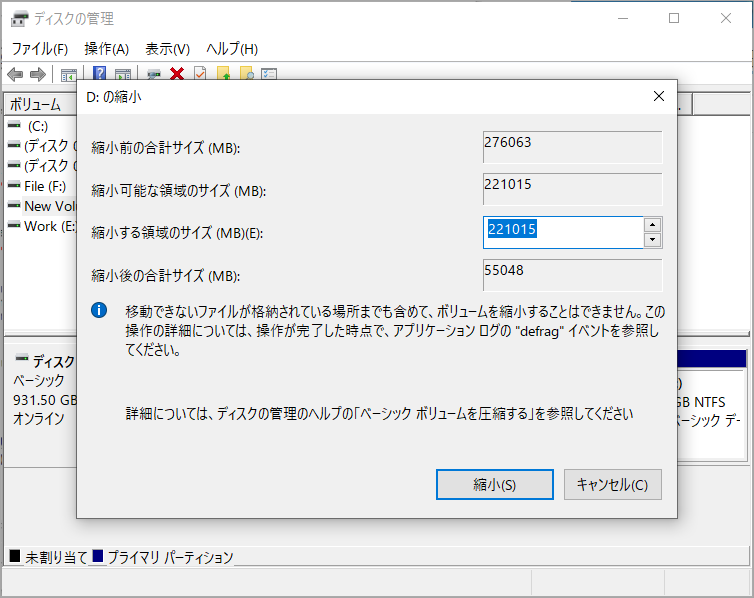This screenshot has height=598, width=754.
Task: Click the connect disk drive toolbar icon
Action: click(154, 74)
